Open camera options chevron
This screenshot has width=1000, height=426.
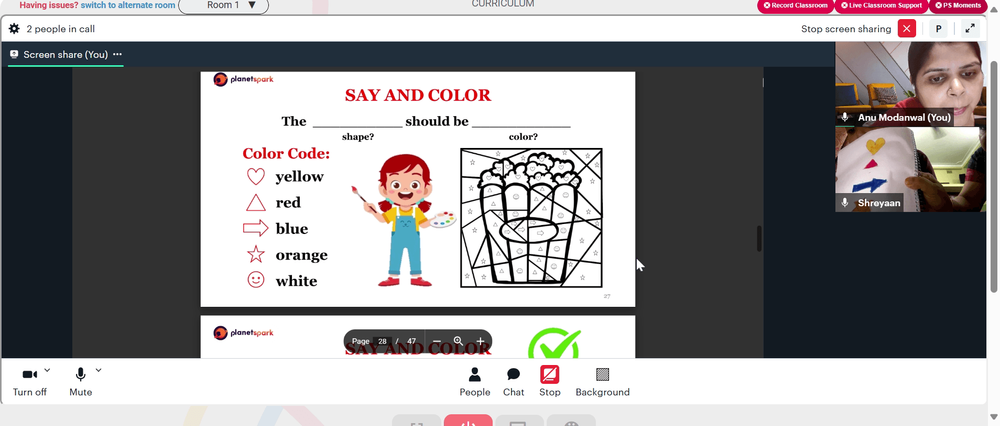tap(47, 370)
